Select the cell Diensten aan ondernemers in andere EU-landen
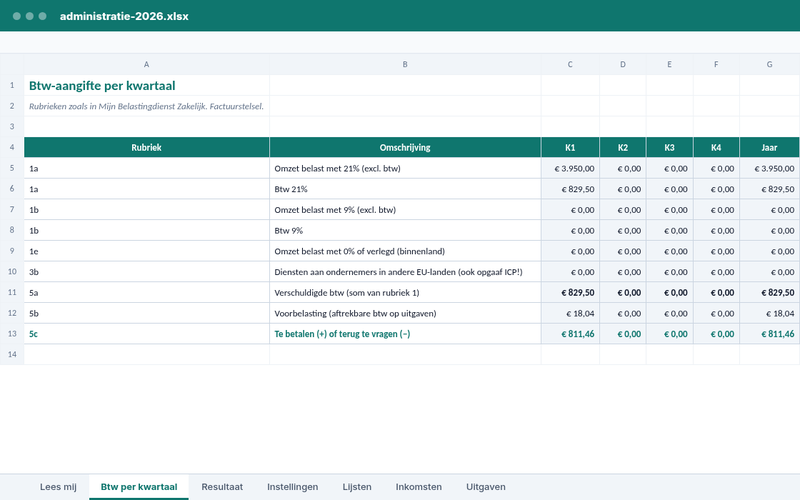 tap(405, 272)
